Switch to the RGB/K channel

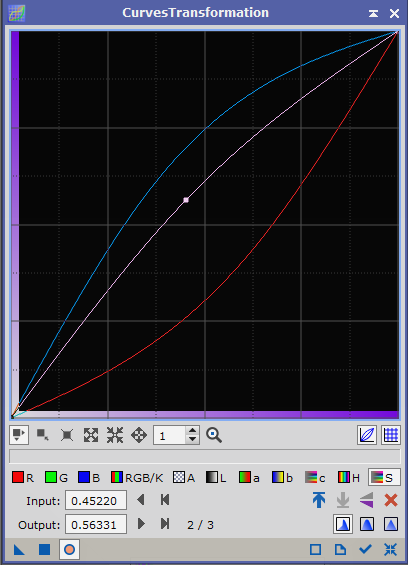pyautogui.click(x=137, y=477)
